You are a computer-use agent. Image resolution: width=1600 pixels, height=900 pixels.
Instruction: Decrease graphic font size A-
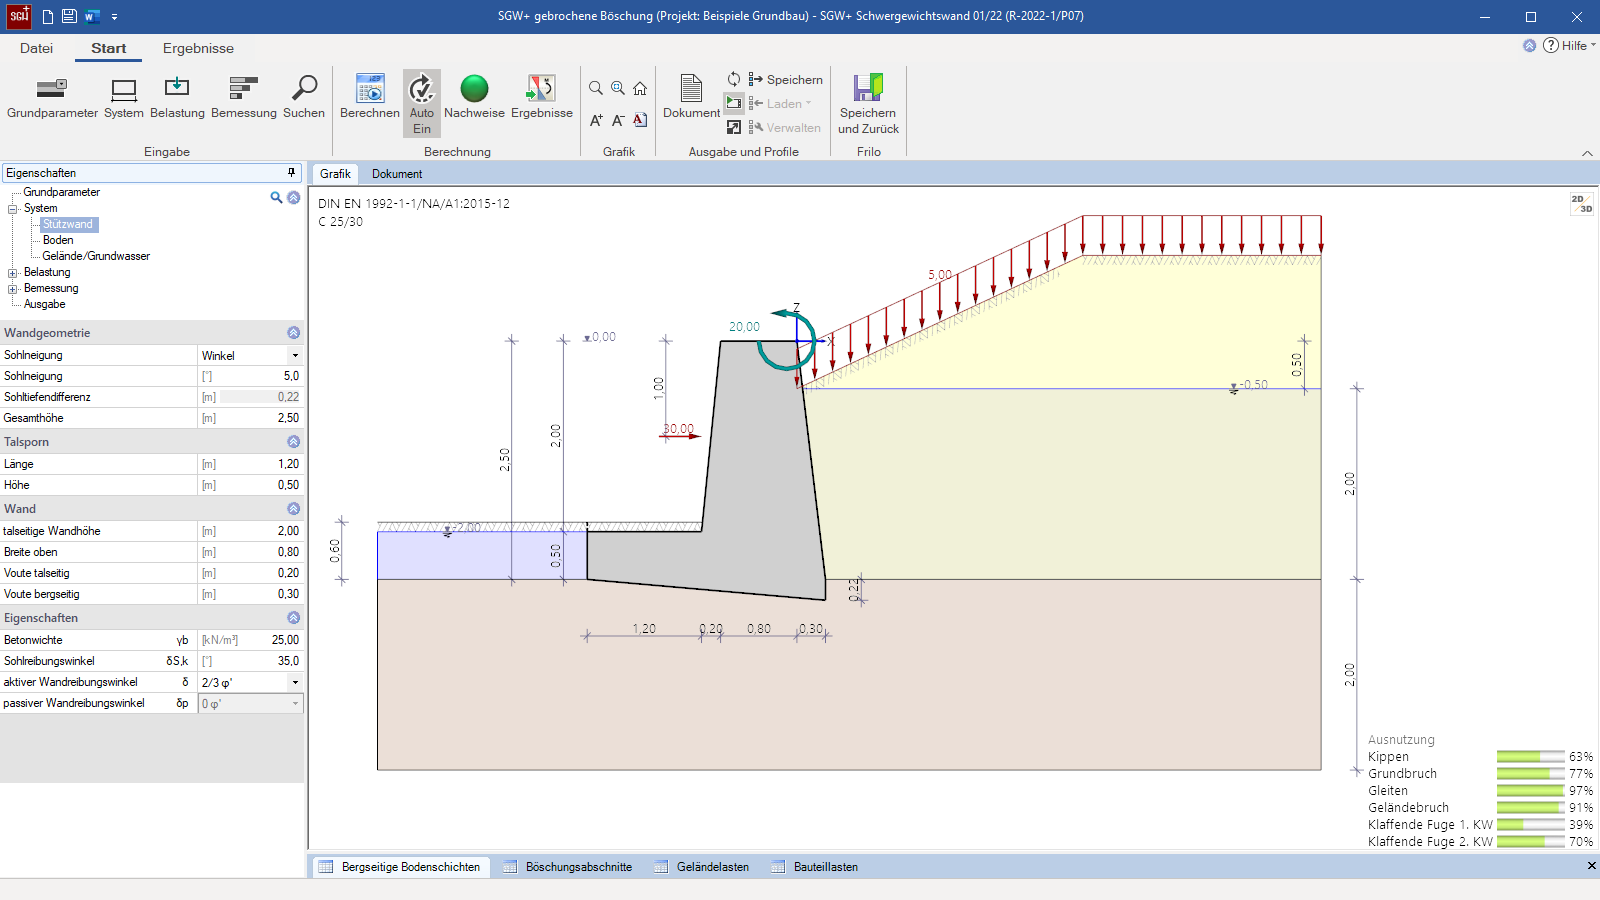coord(618,120)
